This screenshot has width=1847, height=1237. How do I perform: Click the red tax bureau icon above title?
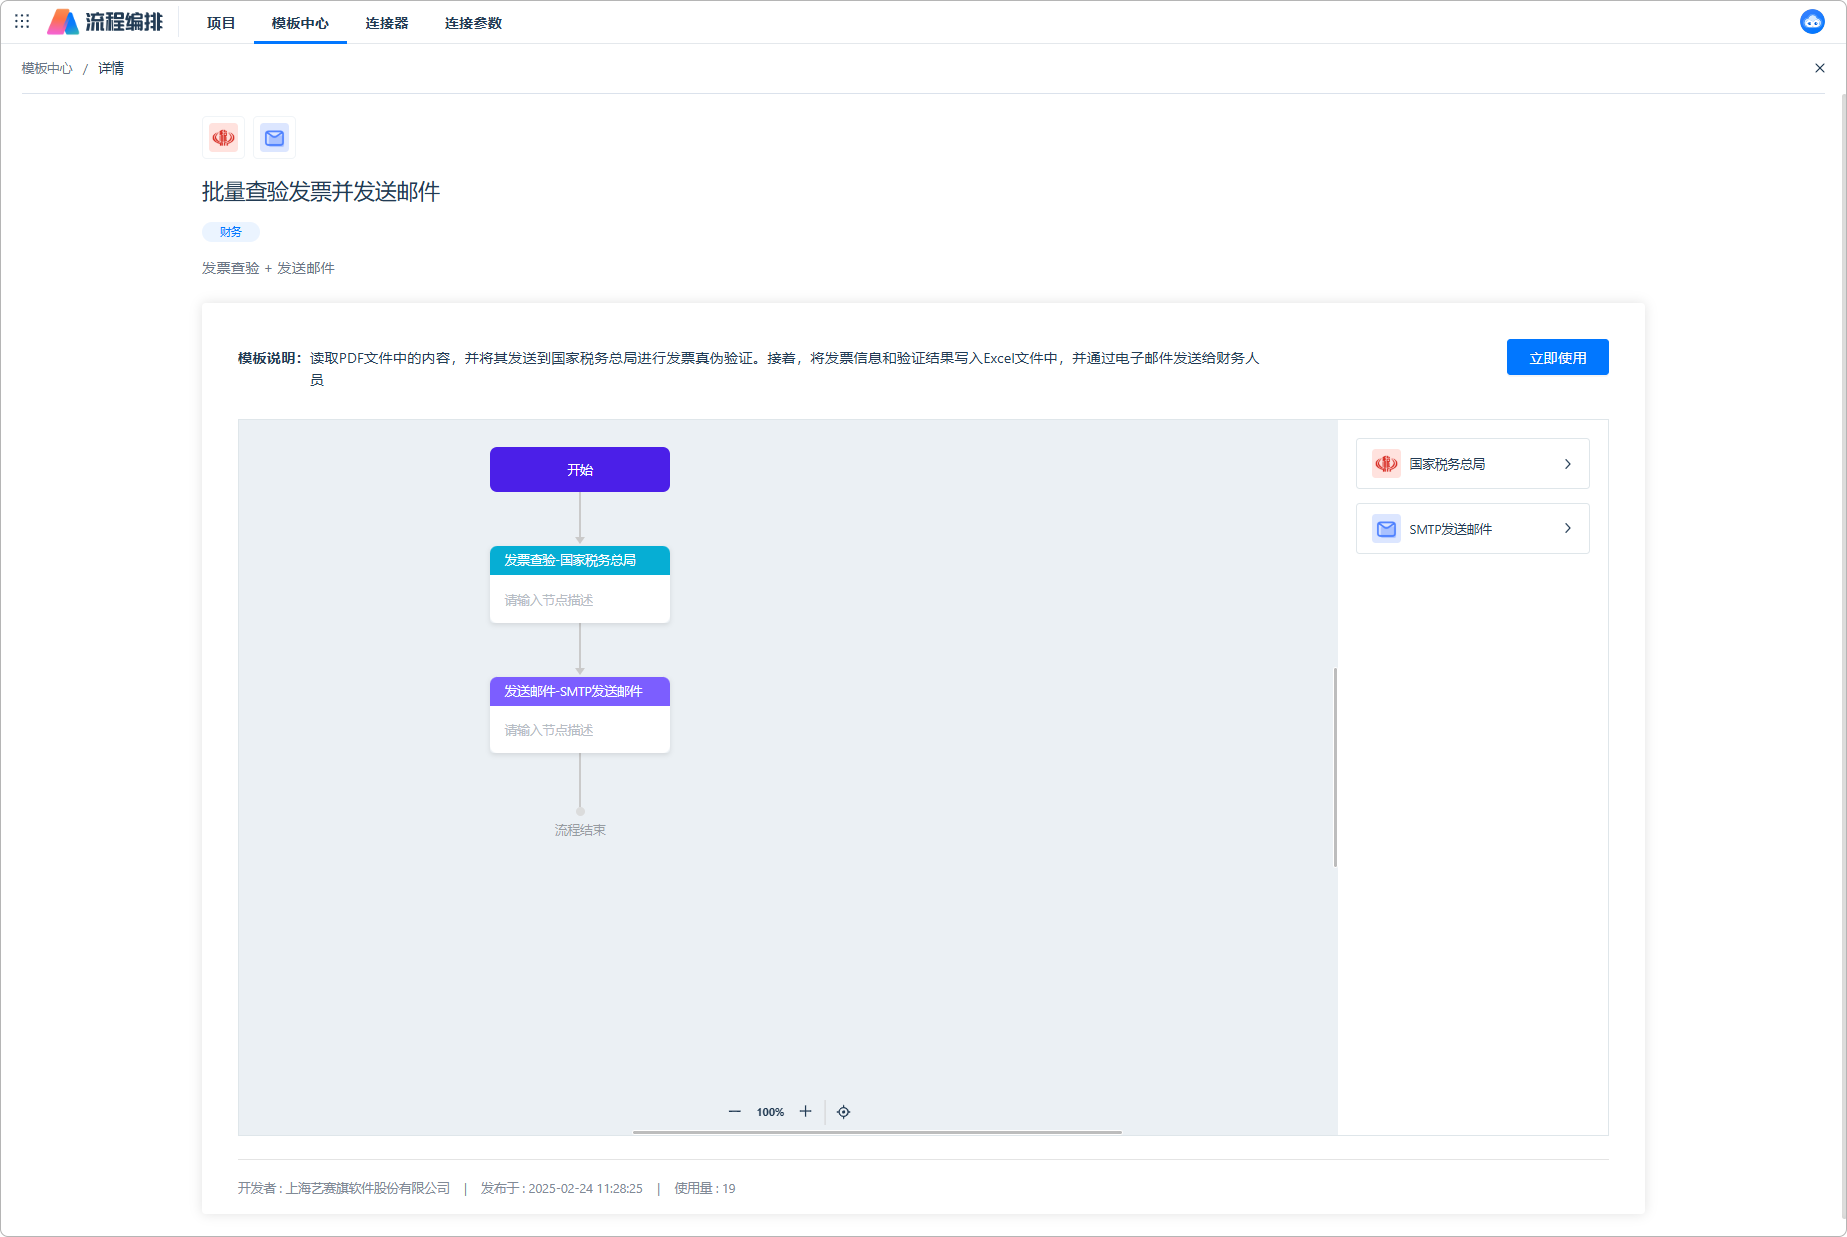[223, 138]
